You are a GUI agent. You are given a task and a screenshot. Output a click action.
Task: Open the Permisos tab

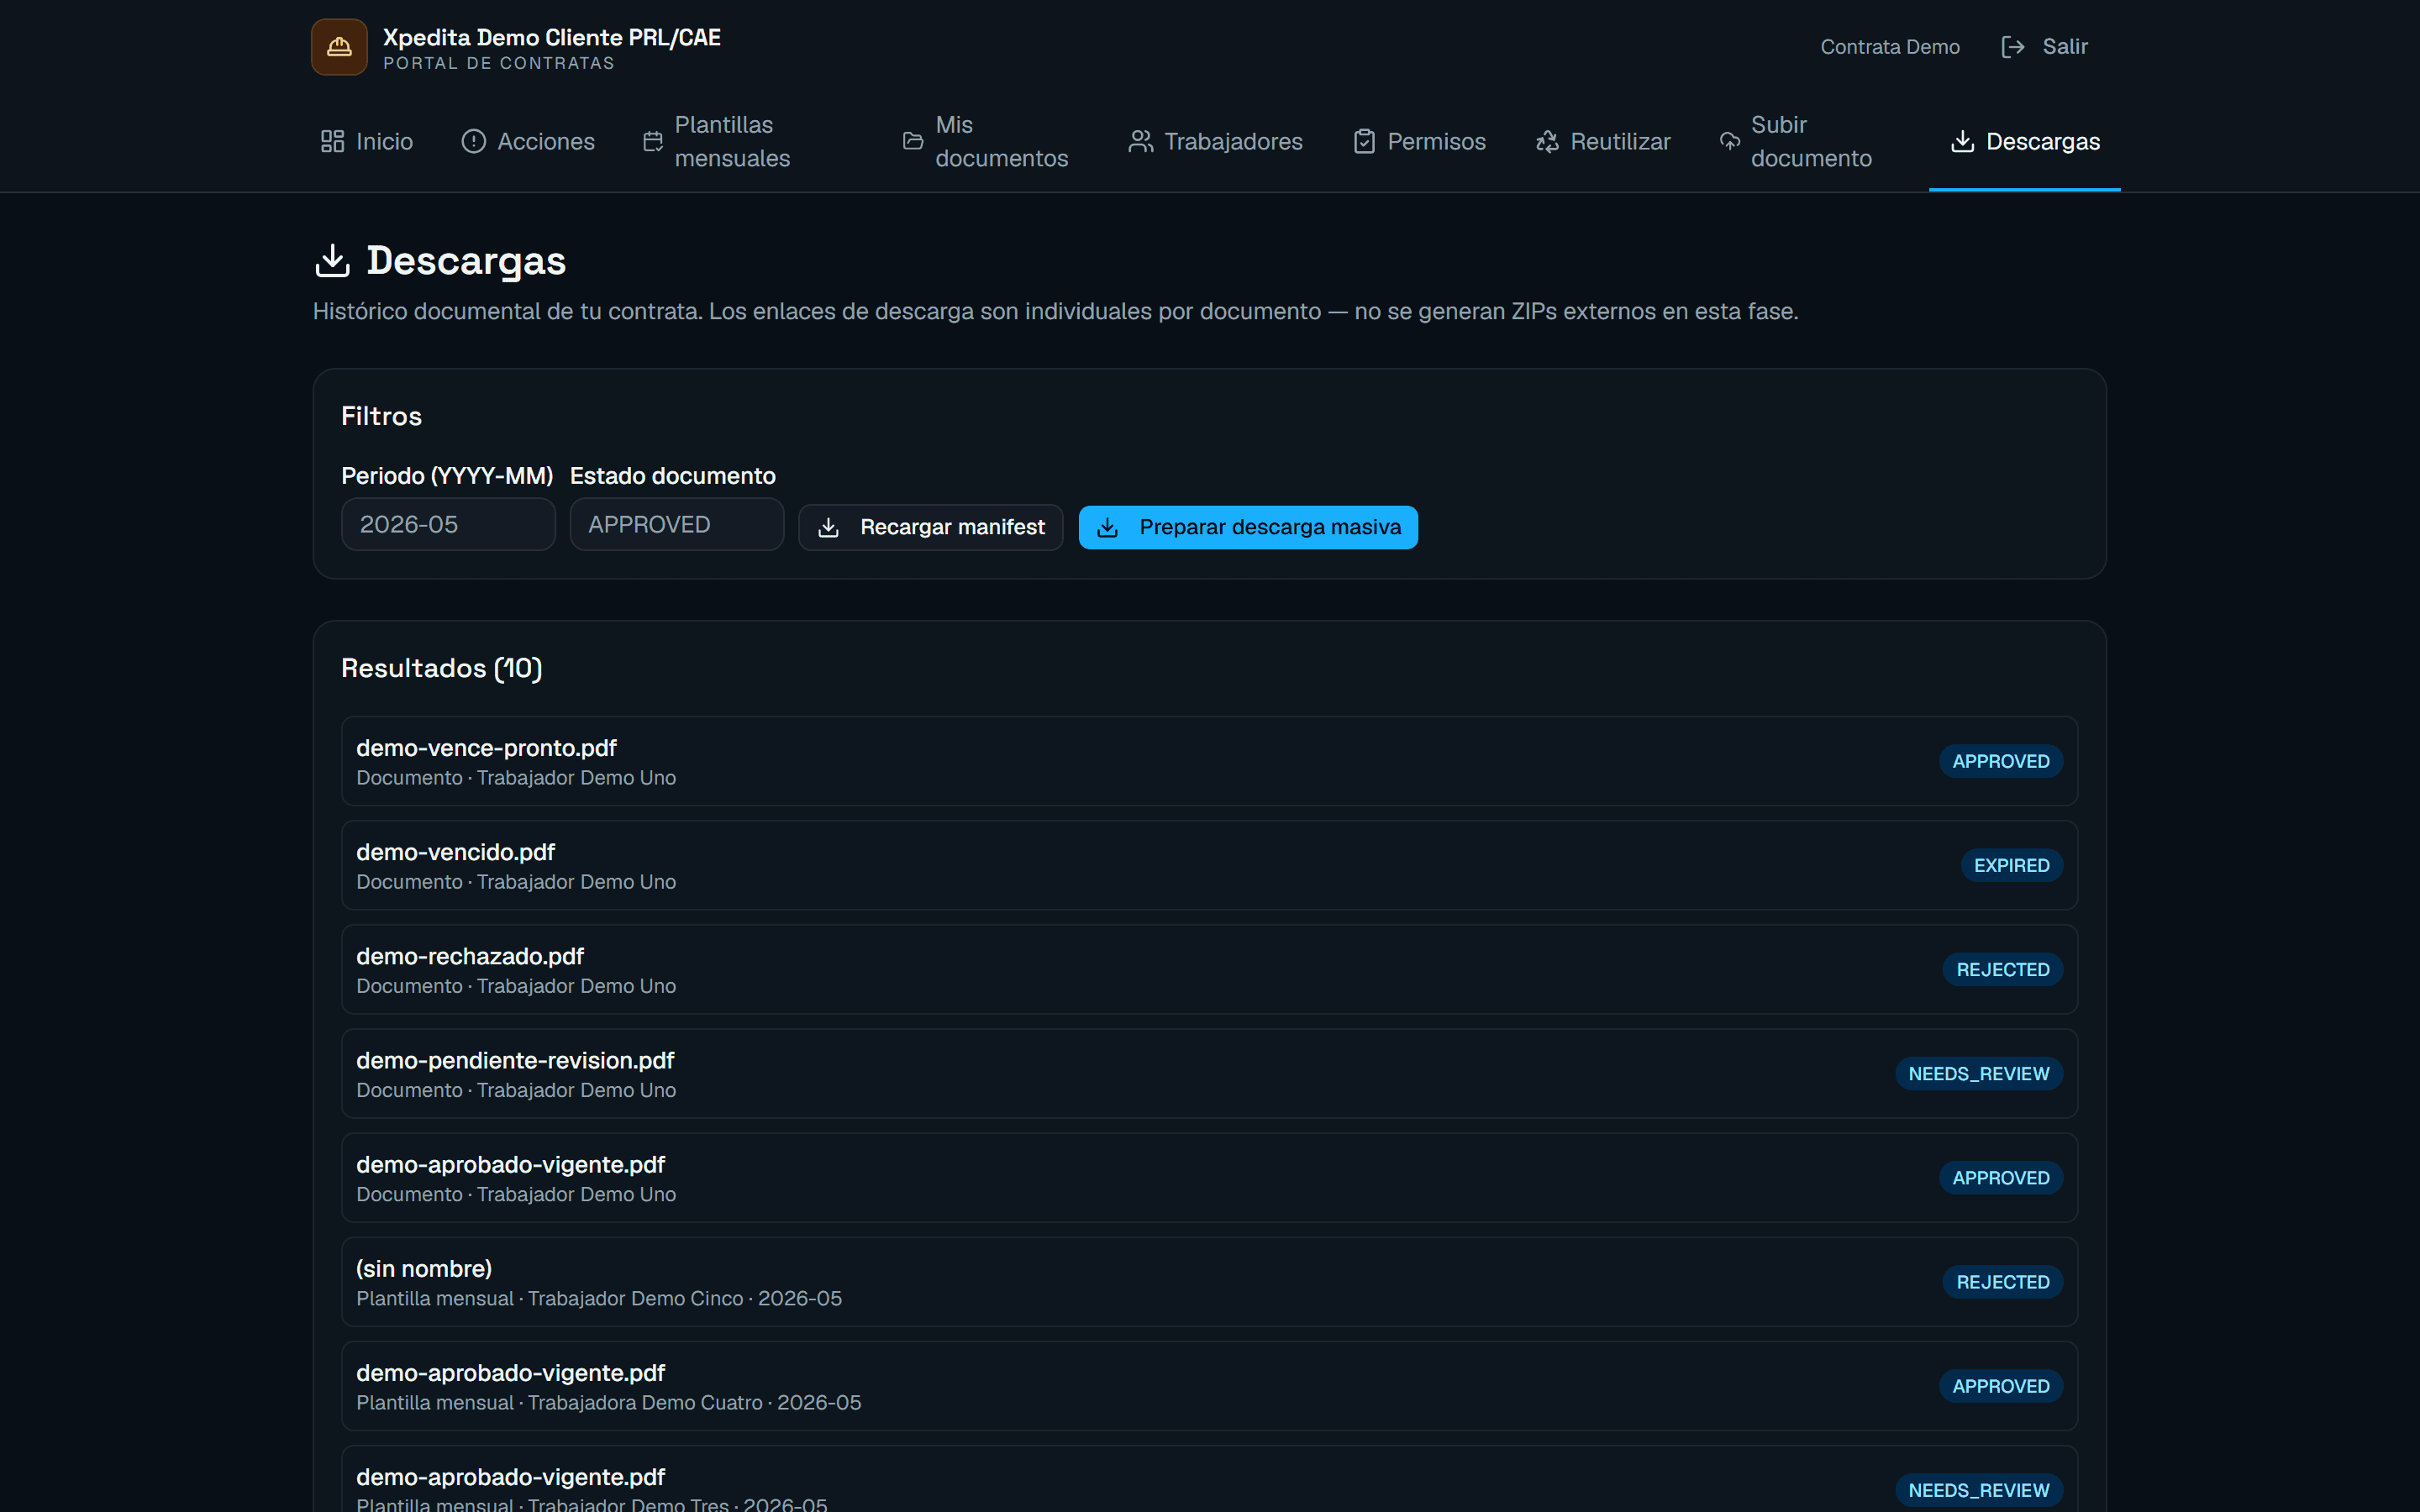pyautogui.click(x=1419, y=141)
